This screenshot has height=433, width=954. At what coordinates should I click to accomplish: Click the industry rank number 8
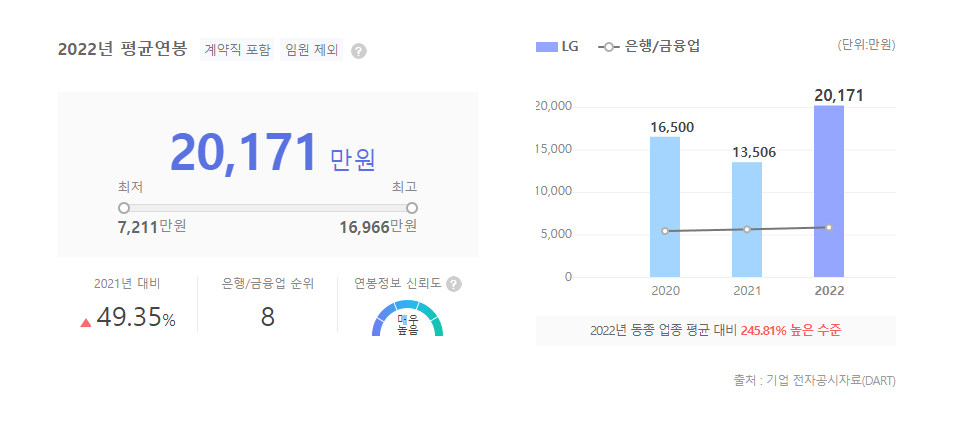[x=268, y=317]
